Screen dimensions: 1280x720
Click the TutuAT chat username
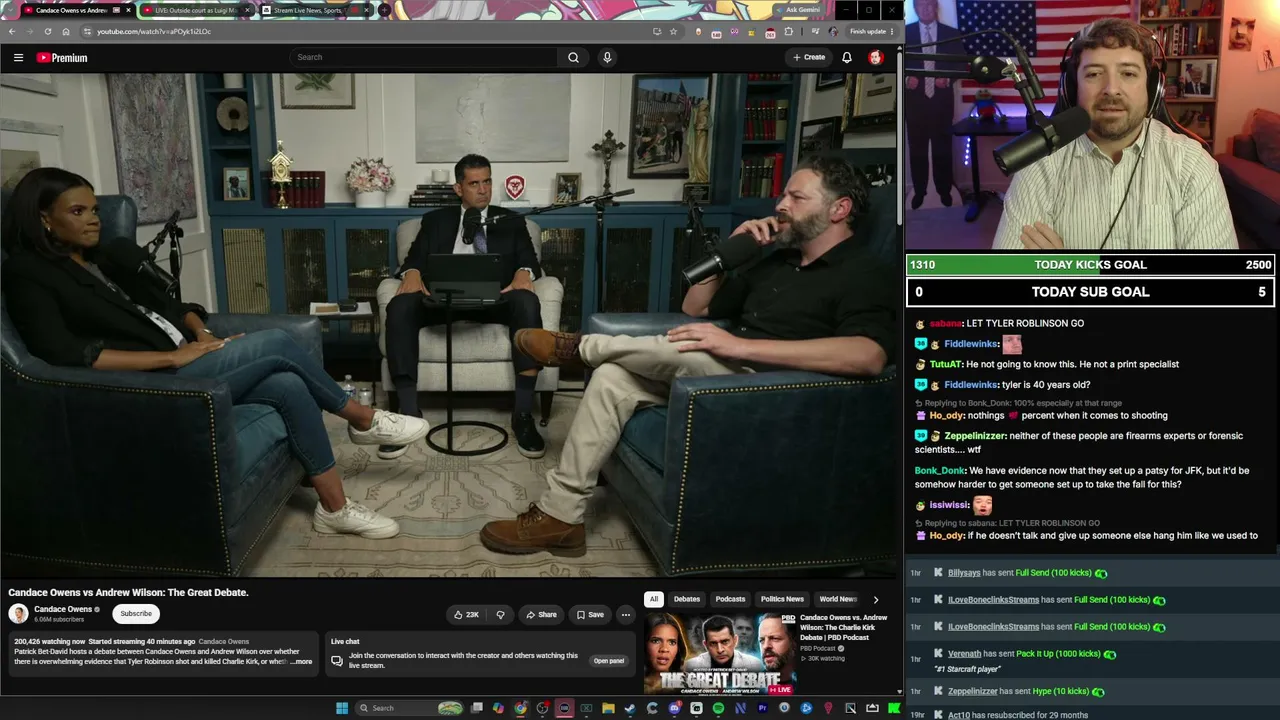pyautogui.click(x=946, y=364)
